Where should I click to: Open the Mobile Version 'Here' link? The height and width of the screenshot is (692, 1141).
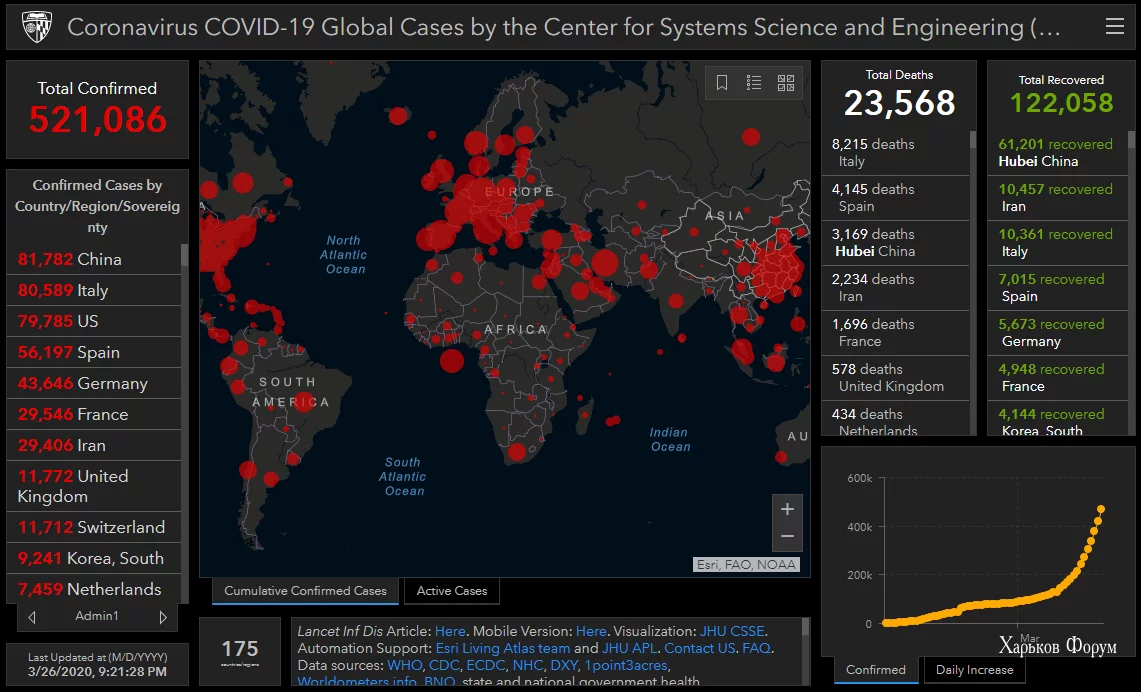(591, 631)
